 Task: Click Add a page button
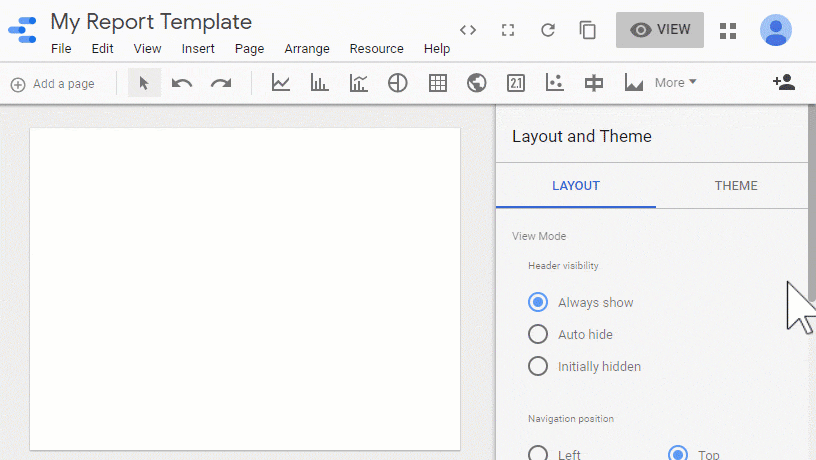[52, 84]
